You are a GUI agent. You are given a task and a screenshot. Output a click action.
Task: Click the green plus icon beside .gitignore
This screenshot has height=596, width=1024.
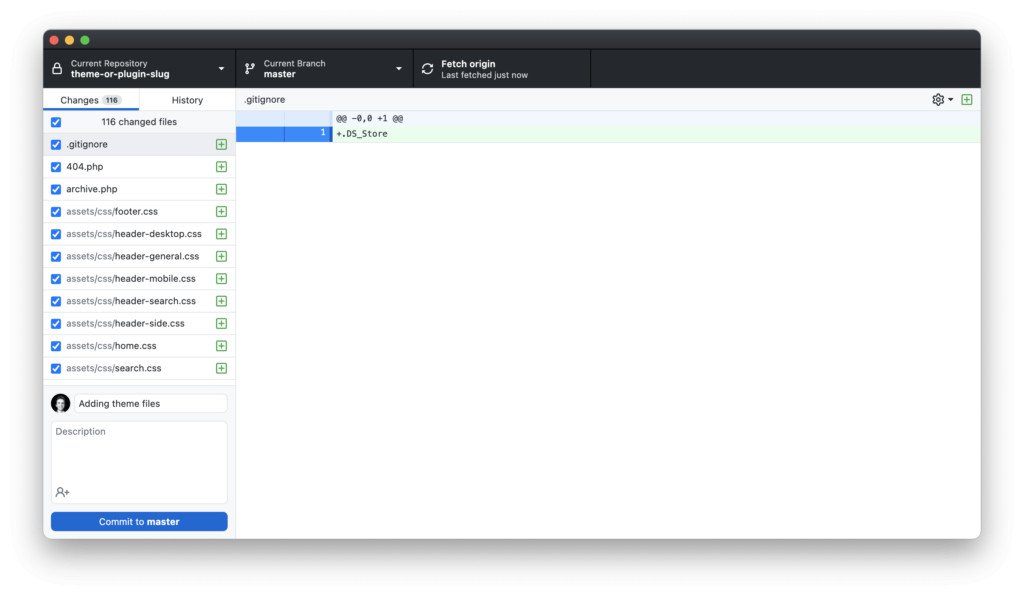tap(220, 144)
